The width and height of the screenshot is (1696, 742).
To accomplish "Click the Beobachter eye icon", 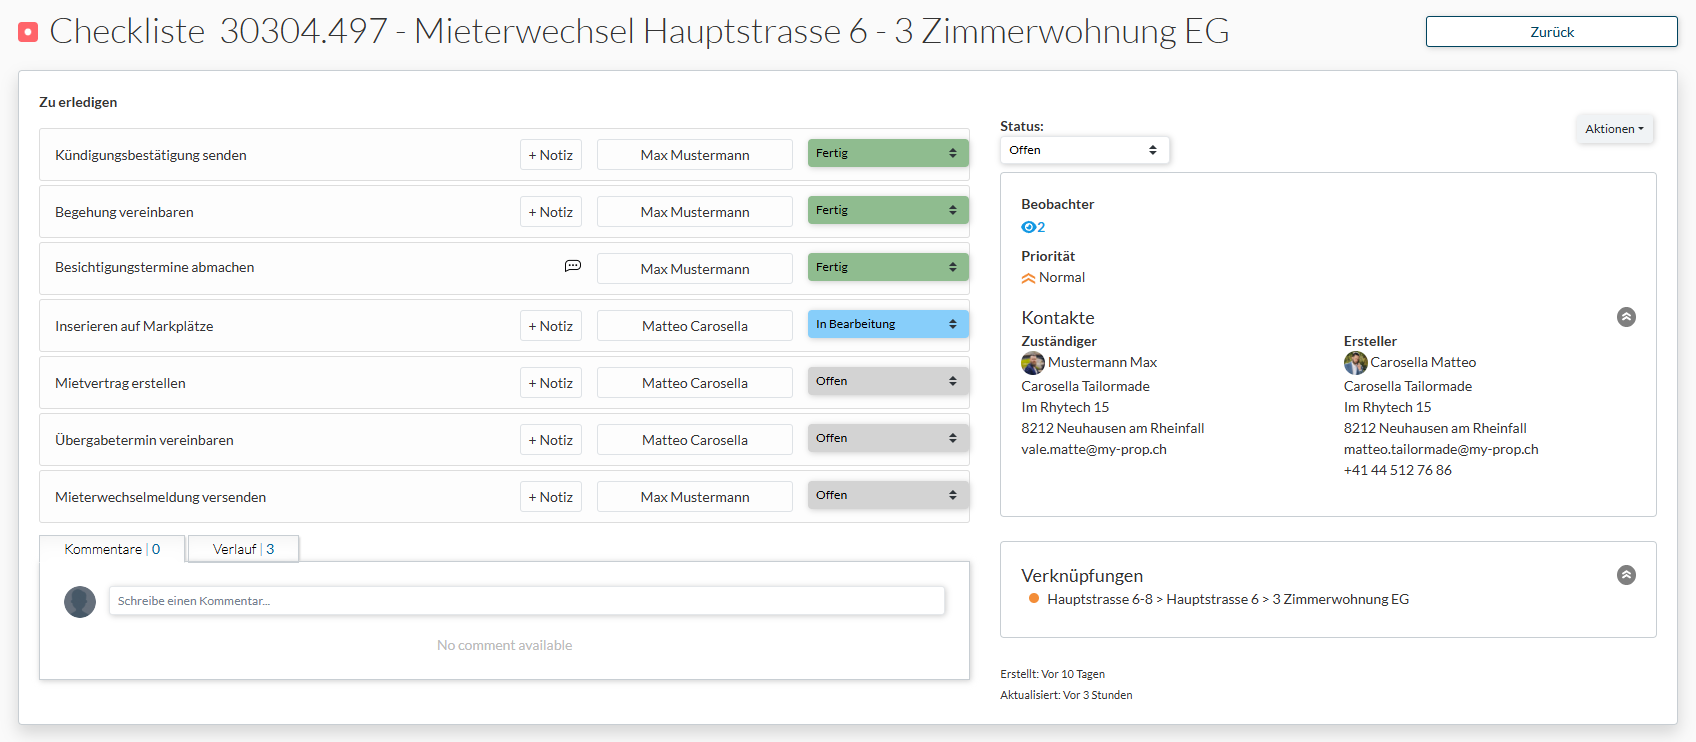I will click(x=1028, y=227).
